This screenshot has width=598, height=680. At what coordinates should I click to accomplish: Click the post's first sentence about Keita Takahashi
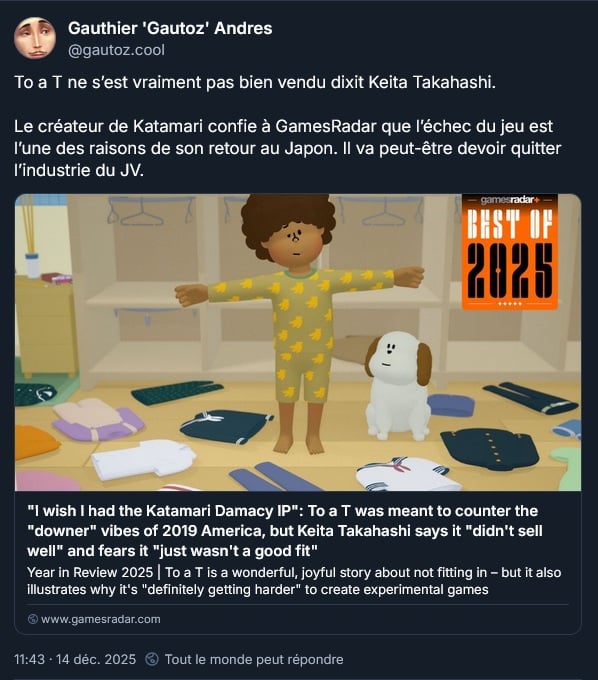click(x=255, y=82)
